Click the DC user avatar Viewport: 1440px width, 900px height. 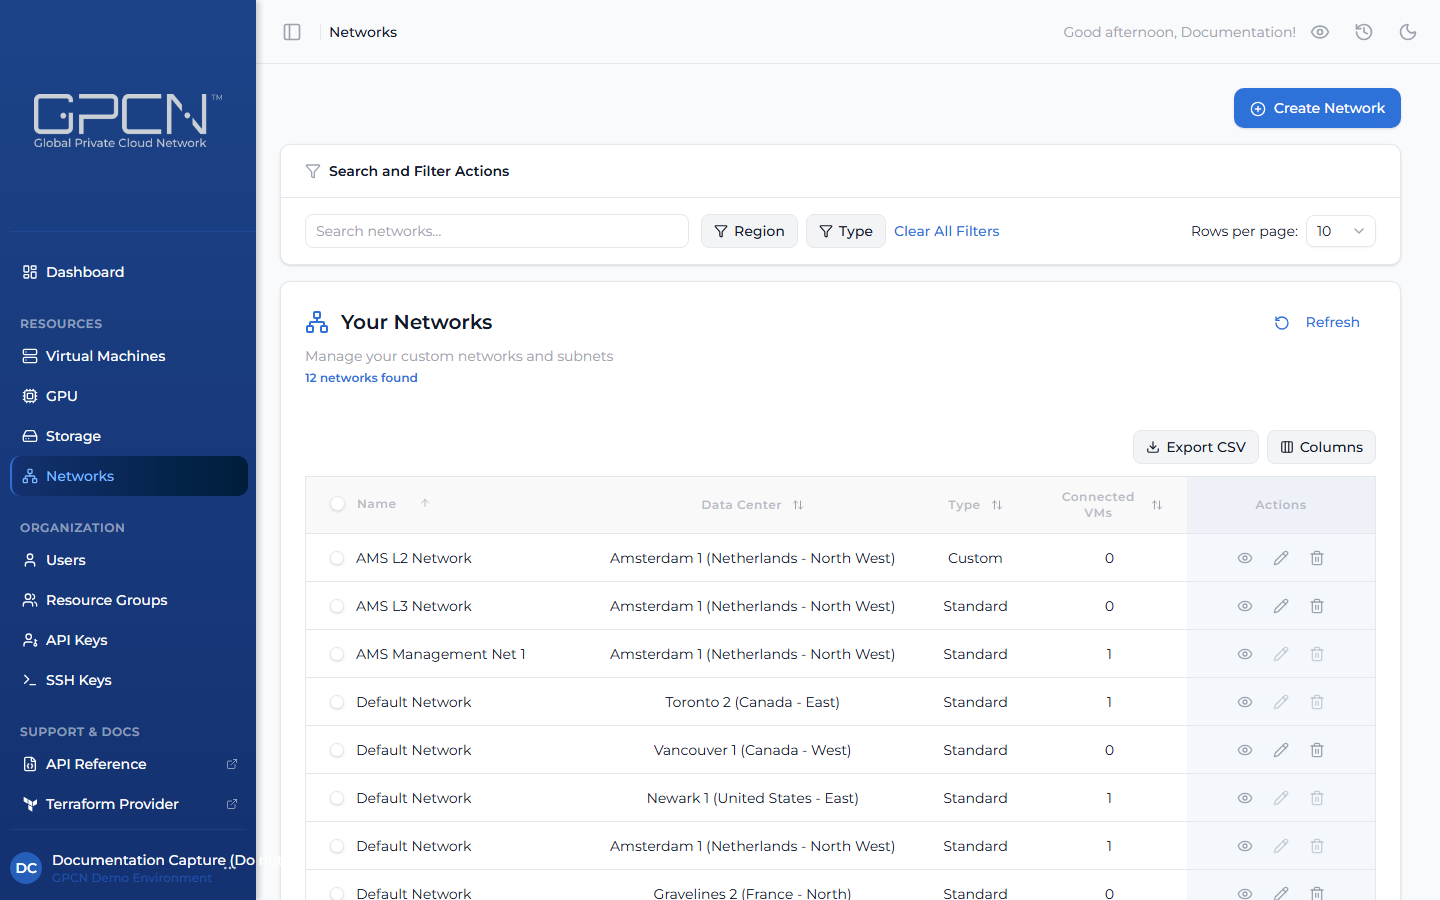[26, 868]
